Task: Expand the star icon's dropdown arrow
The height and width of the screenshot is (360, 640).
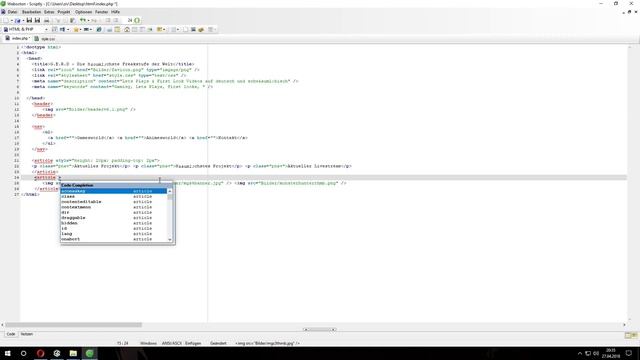Action: (81, 30)
